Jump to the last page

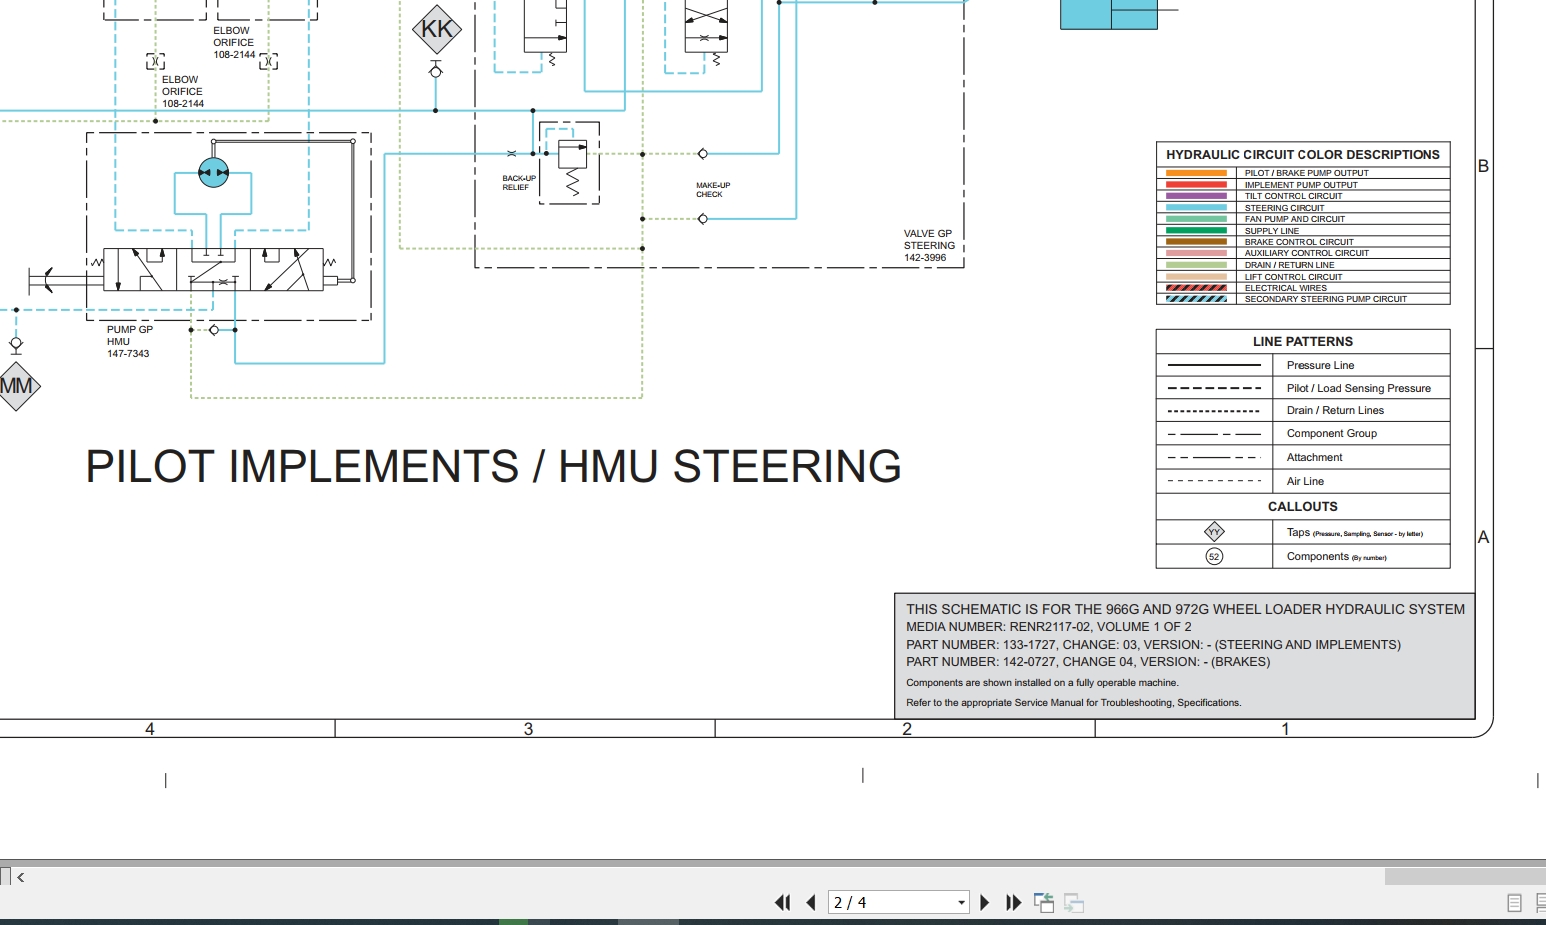[1013, 902]
